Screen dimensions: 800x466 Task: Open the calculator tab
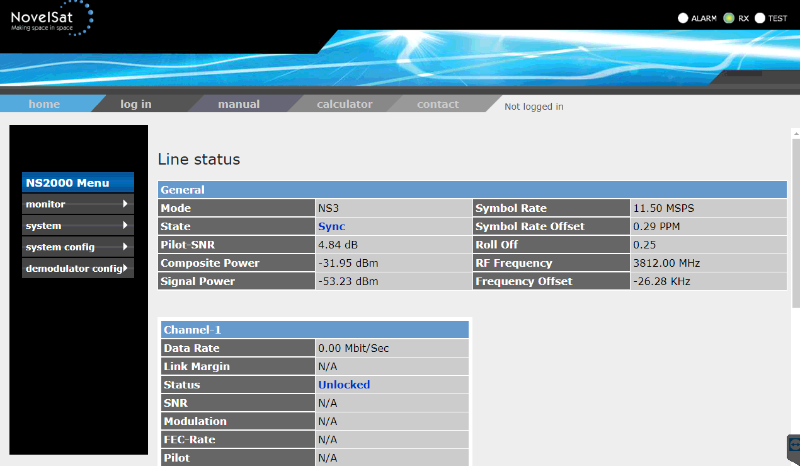(x=344, y=104)
